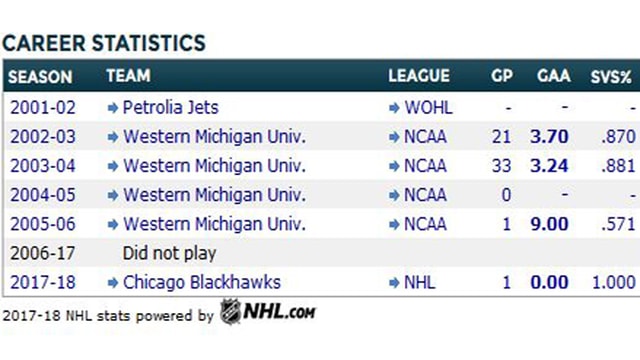
Task: Open the Petrolia Jets team link
Action: [171, 108]
